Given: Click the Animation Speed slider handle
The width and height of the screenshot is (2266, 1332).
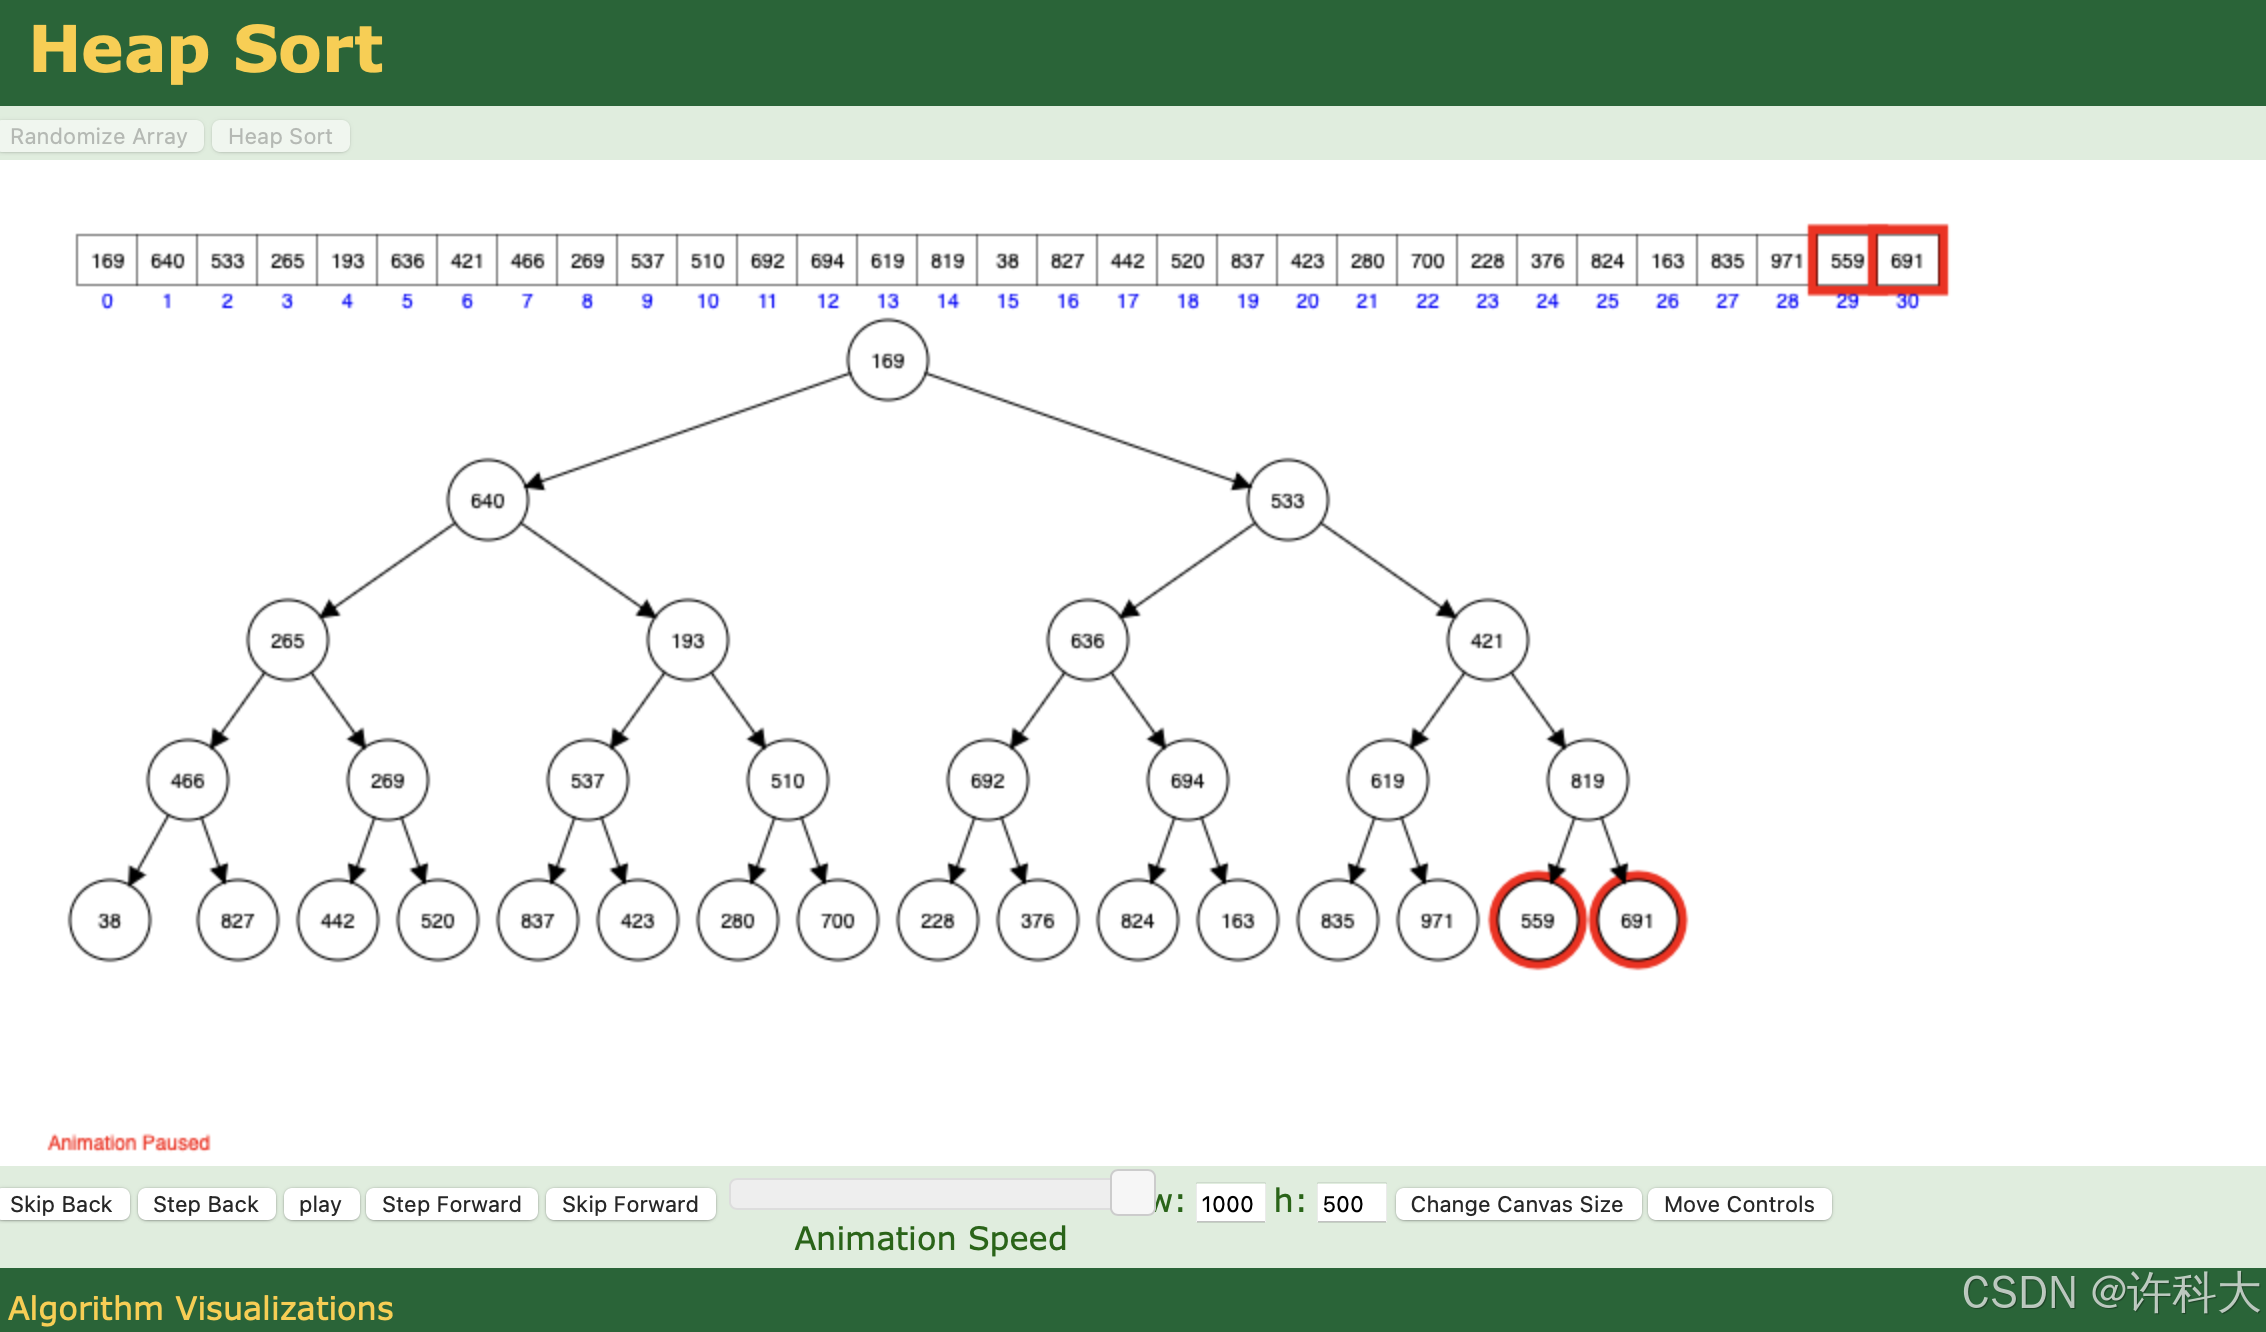Looking at the screenshot, I should pos(1132,1193).
